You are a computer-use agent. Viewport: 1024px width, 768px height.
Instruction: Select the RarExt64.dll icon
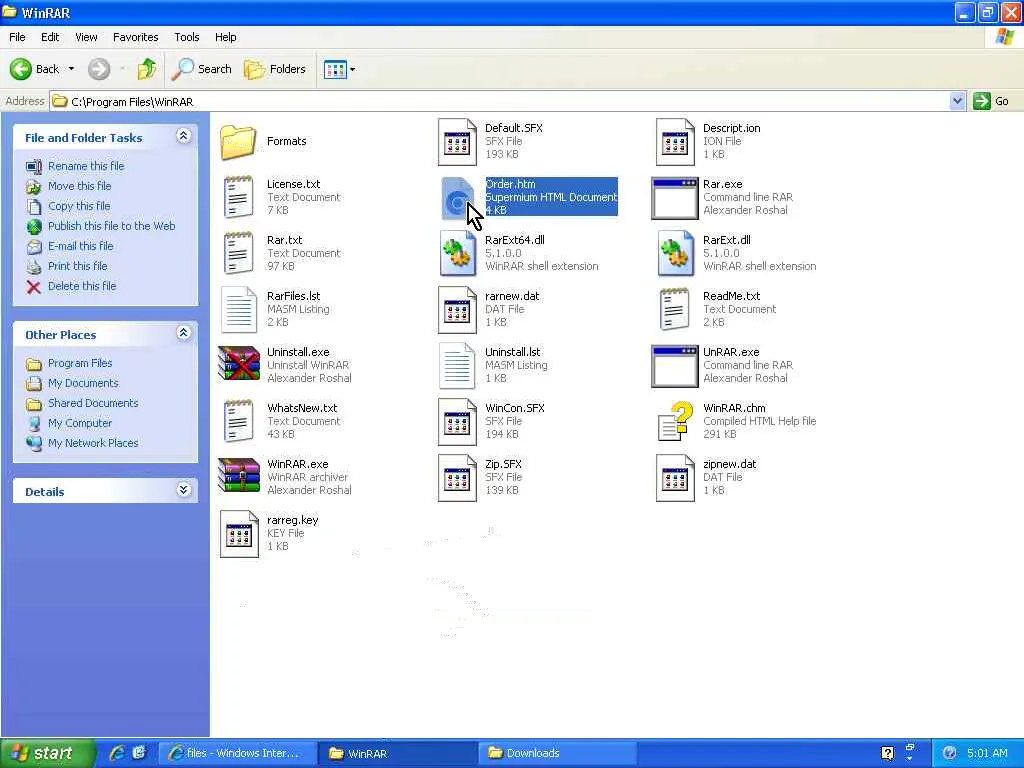[456, 253]
